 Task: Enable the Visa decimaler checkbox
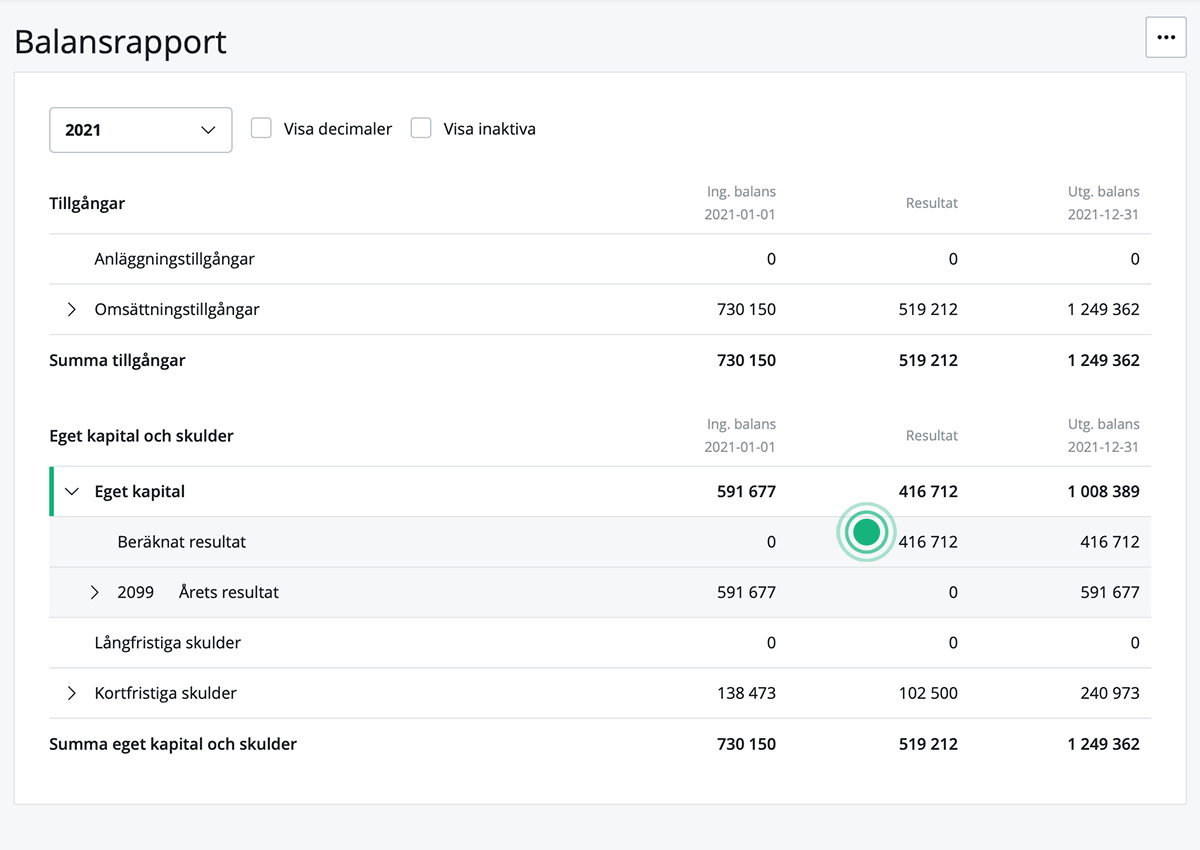click(x=262, y=128)
